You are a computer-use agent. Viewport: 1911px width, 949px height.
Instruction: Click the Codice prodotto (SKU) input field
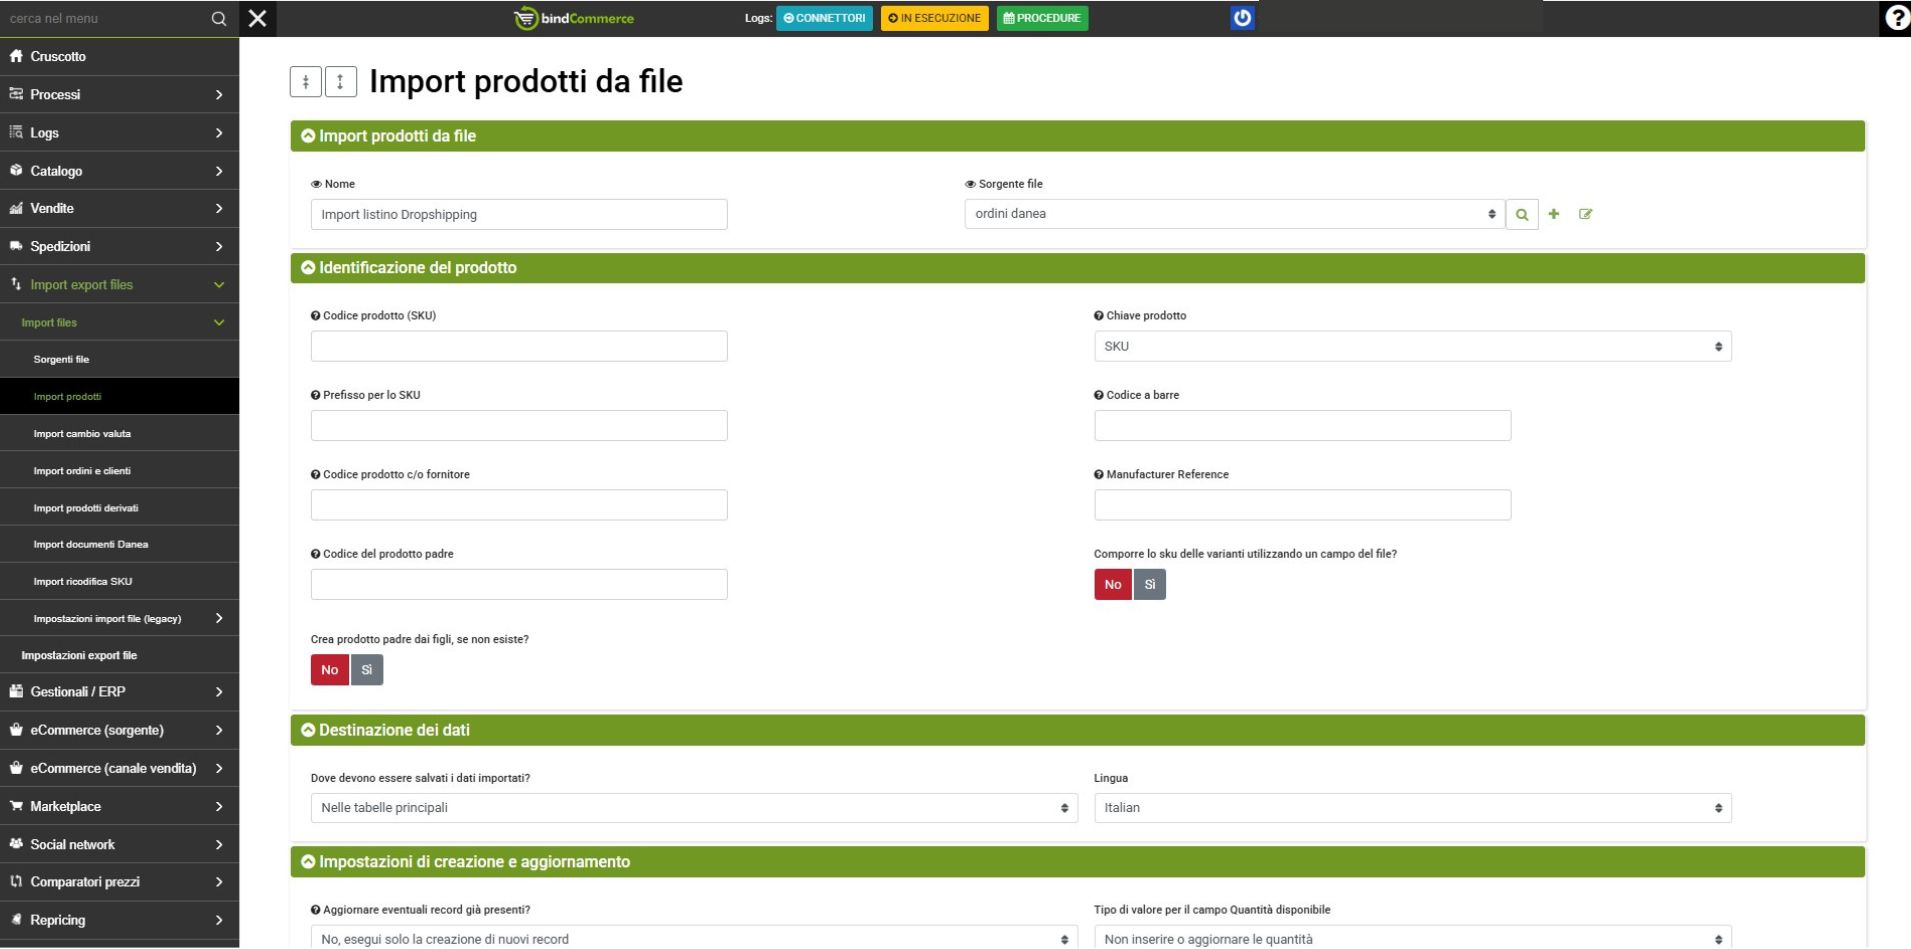pos(518,346)
